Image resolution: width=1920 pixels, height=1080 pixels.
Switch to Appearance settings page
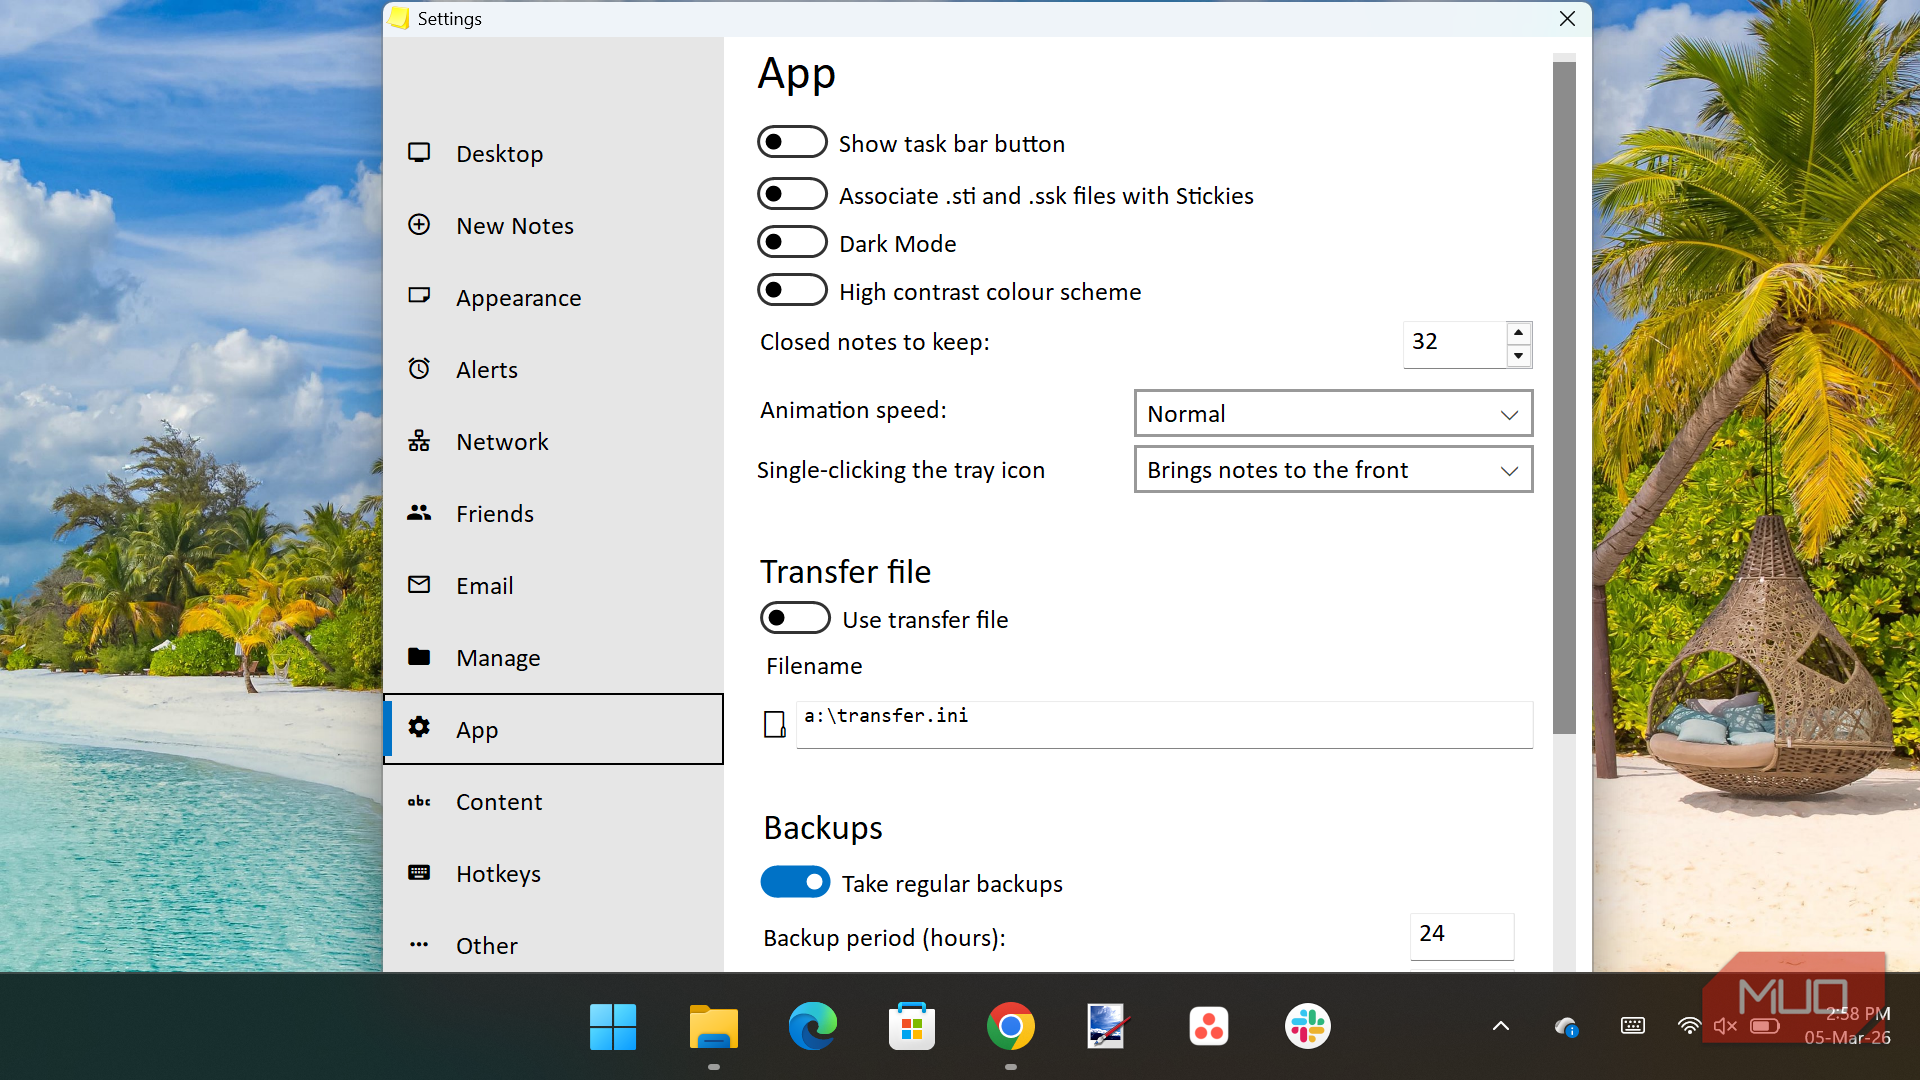(553, 298)
